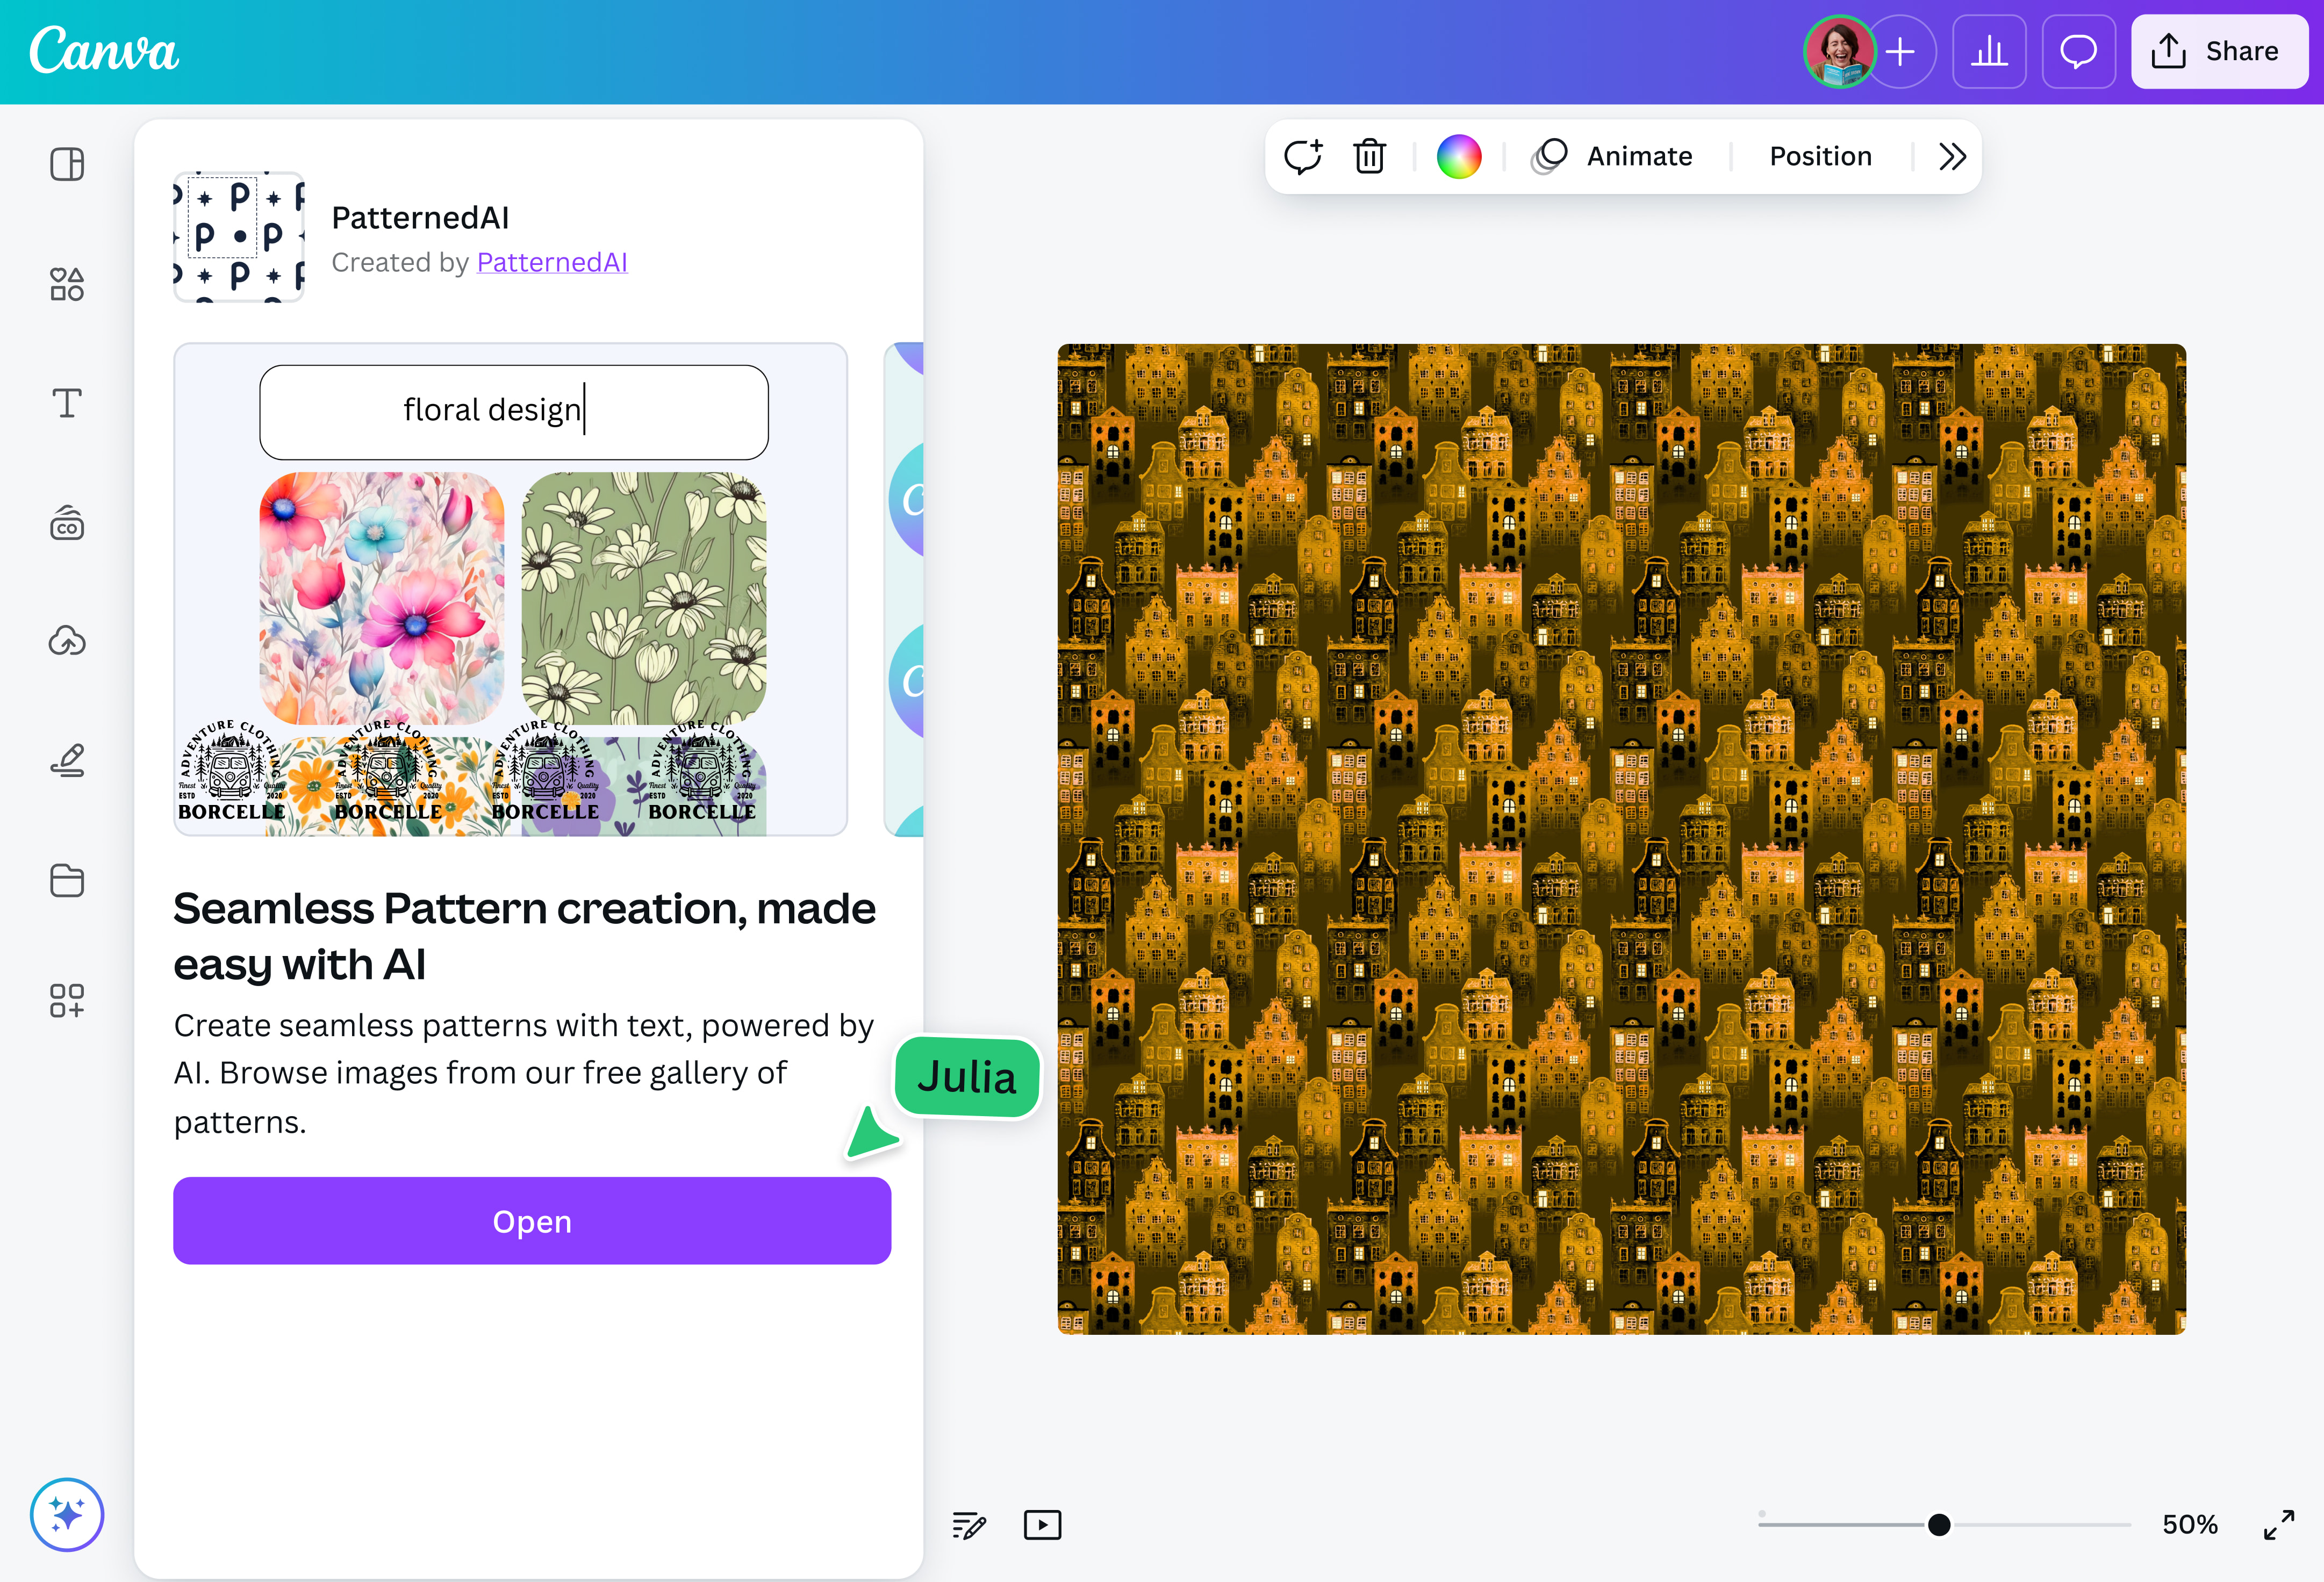2324x1582 pixels.
Task: Open the Brand kit panel
Action: click(x=66, y=524)
